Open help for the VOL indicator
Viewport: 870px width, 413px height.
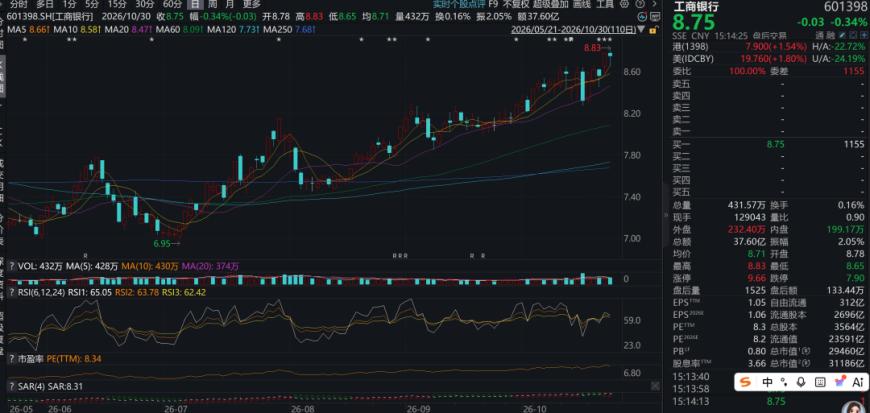click(x=11, y=266)
